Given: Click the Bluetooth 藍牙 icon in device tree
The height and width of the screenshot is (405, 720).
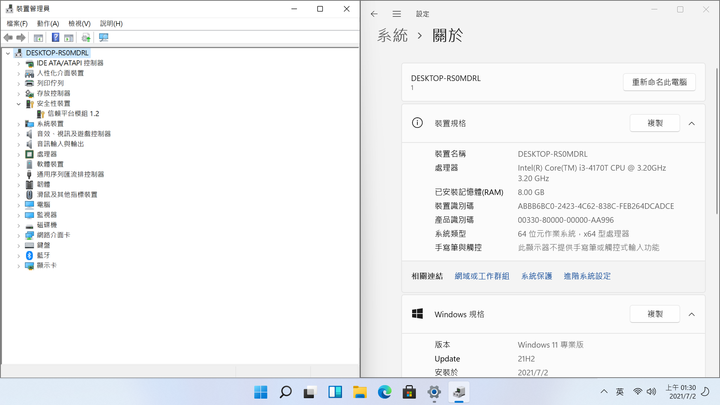Looking at the screenshot, I should (x=29, y=255).
